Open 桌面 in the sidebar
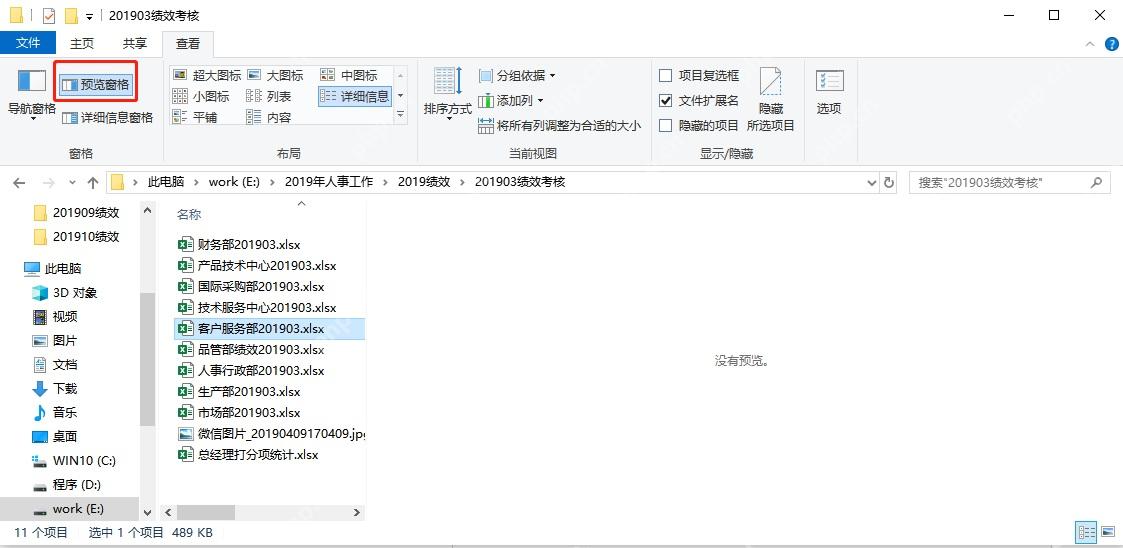 point(56,436)
